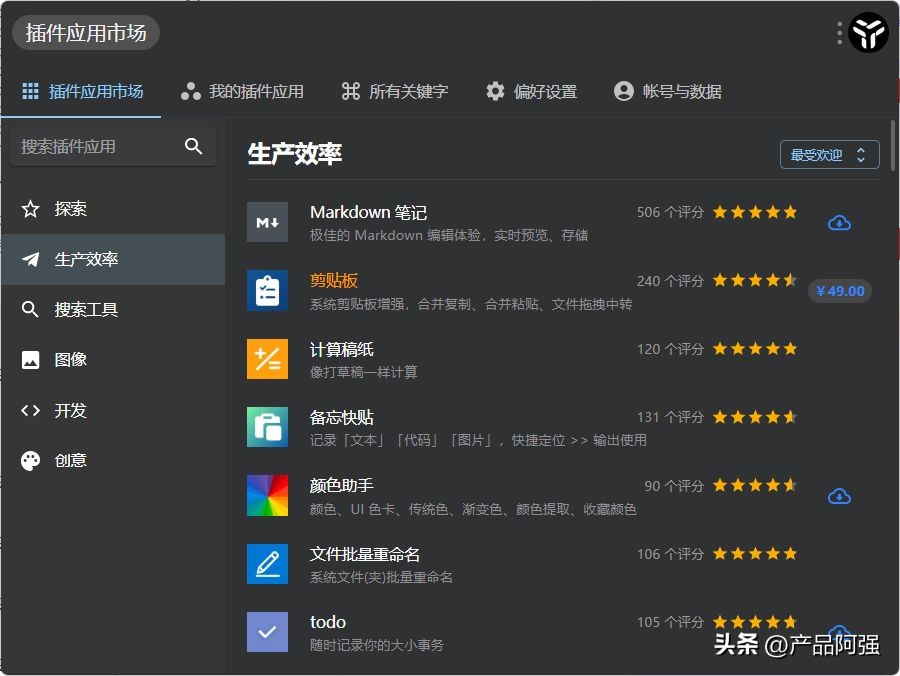Open the 备忘快贴 plugin icon

click(x=267, y=427)
